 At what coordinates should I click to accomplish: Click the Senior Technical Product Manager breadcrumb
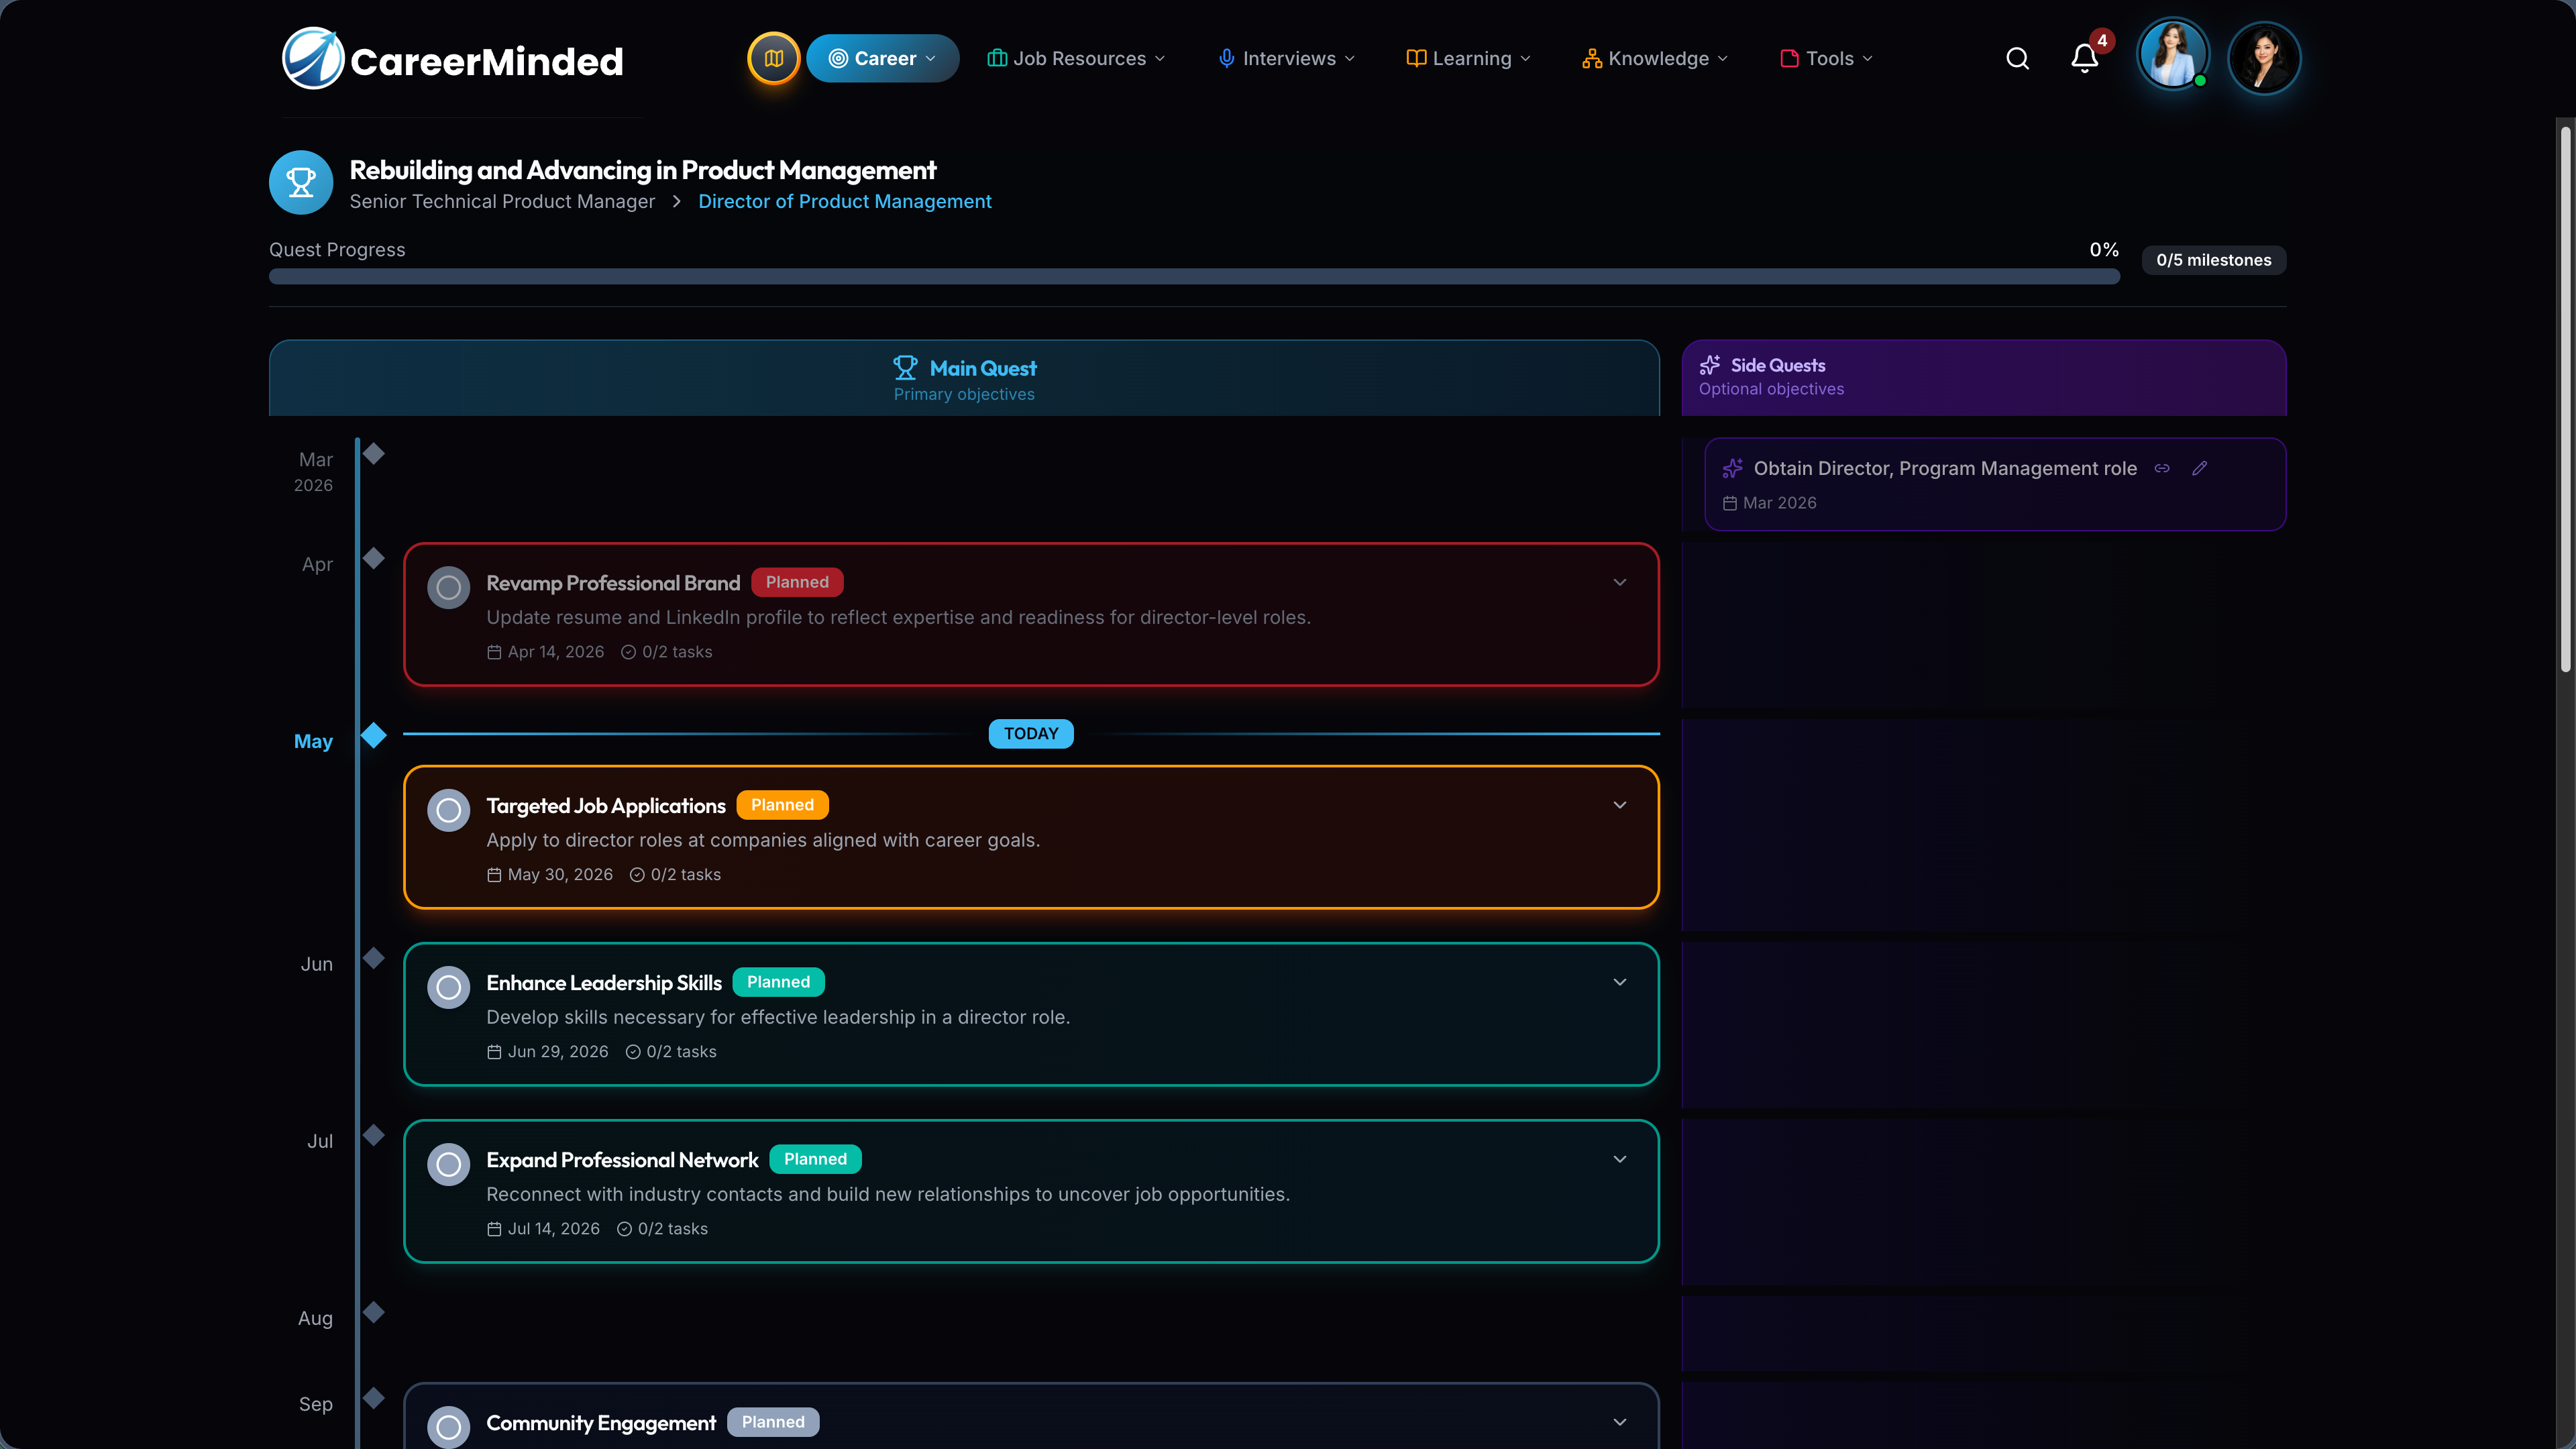[x=502, y=202]
